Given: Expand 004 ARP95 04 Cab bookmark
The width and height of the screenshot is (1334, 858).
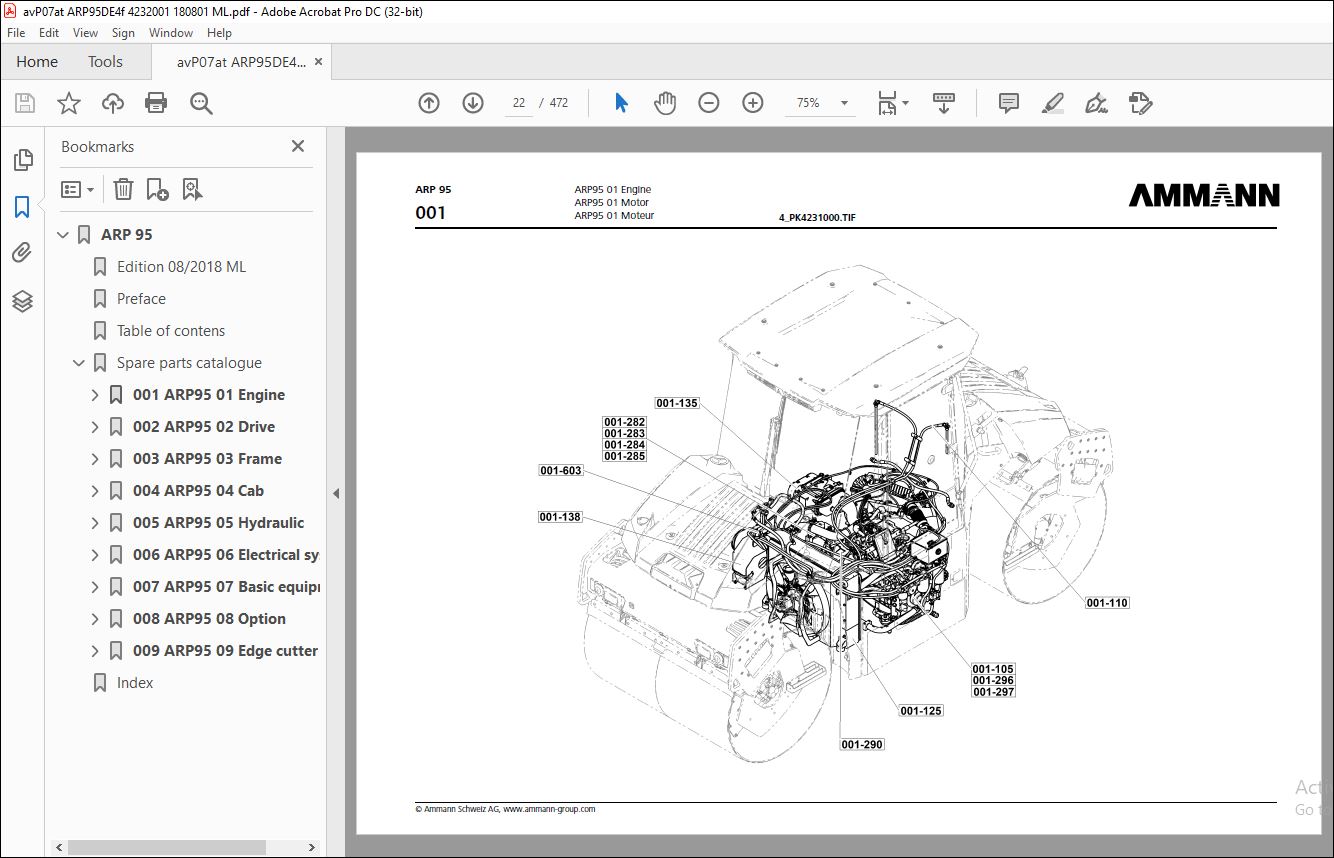Looking at the screenshot, I should pos(95,491).
